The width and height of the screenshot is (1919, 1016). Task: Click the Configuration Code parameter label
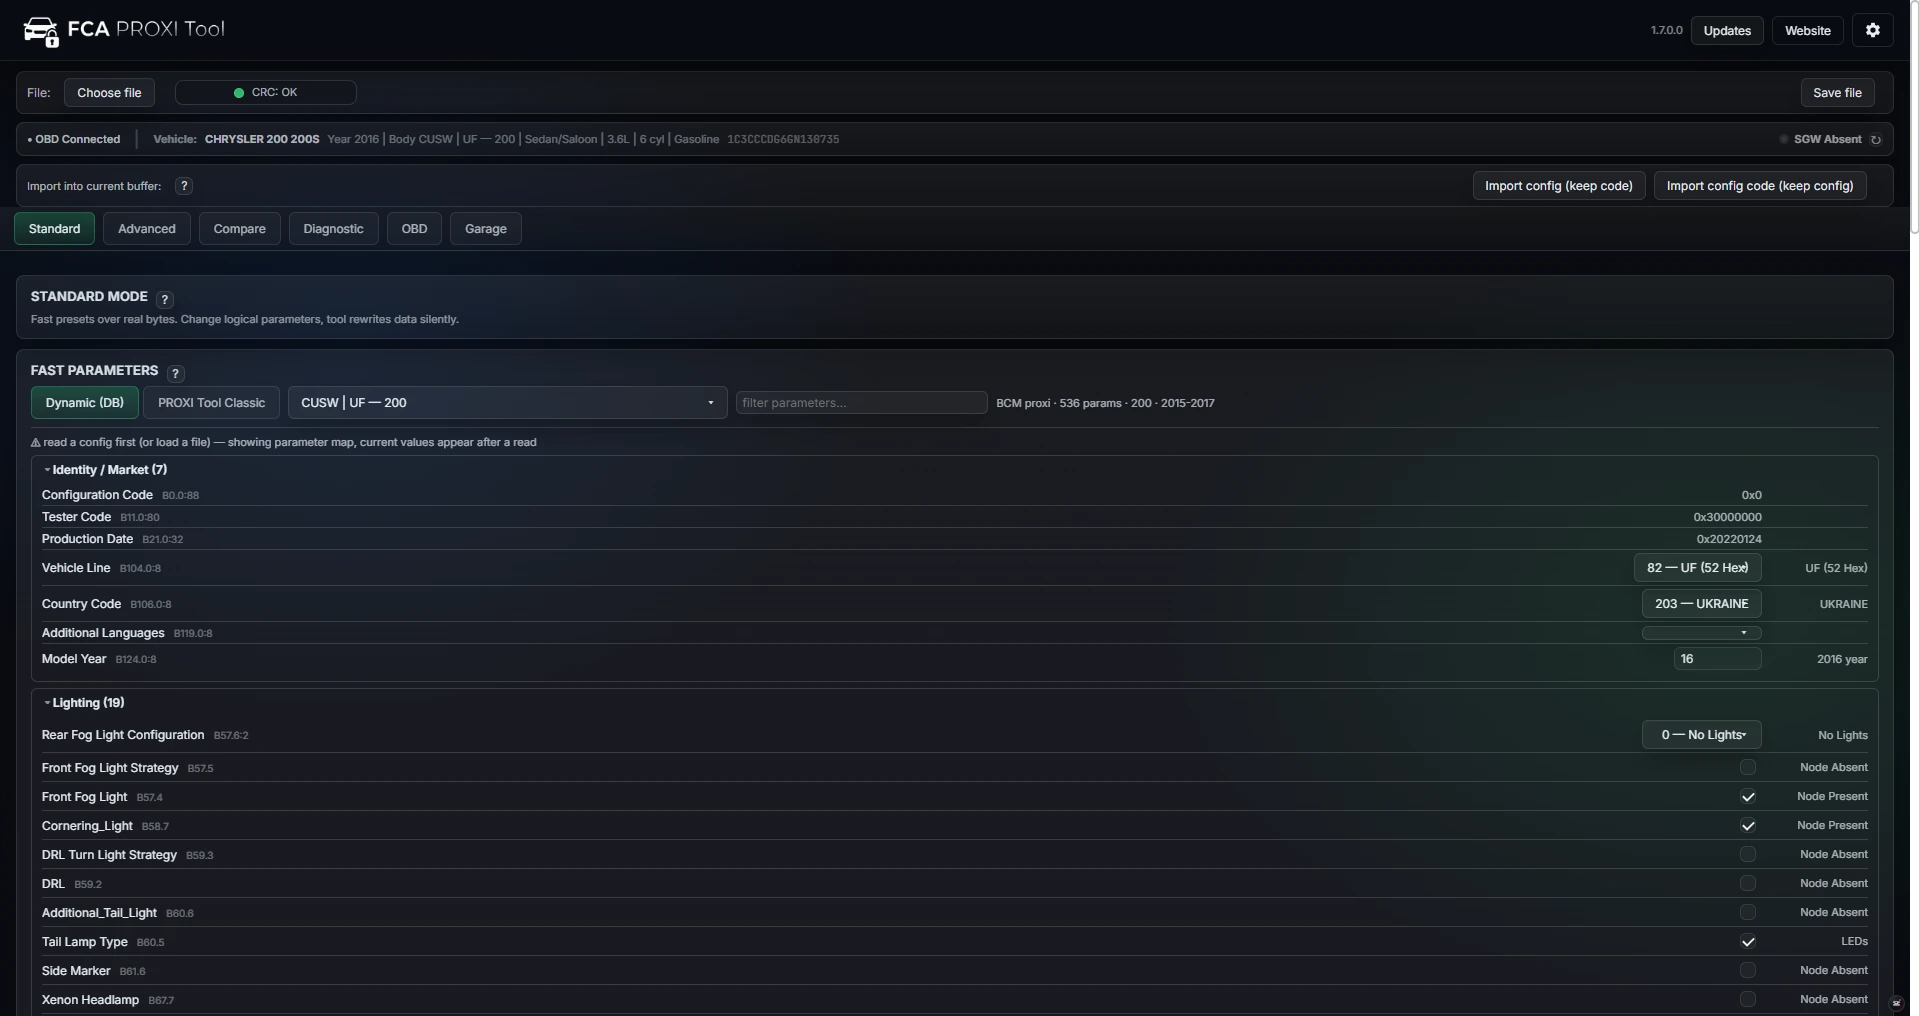(97, 496)
